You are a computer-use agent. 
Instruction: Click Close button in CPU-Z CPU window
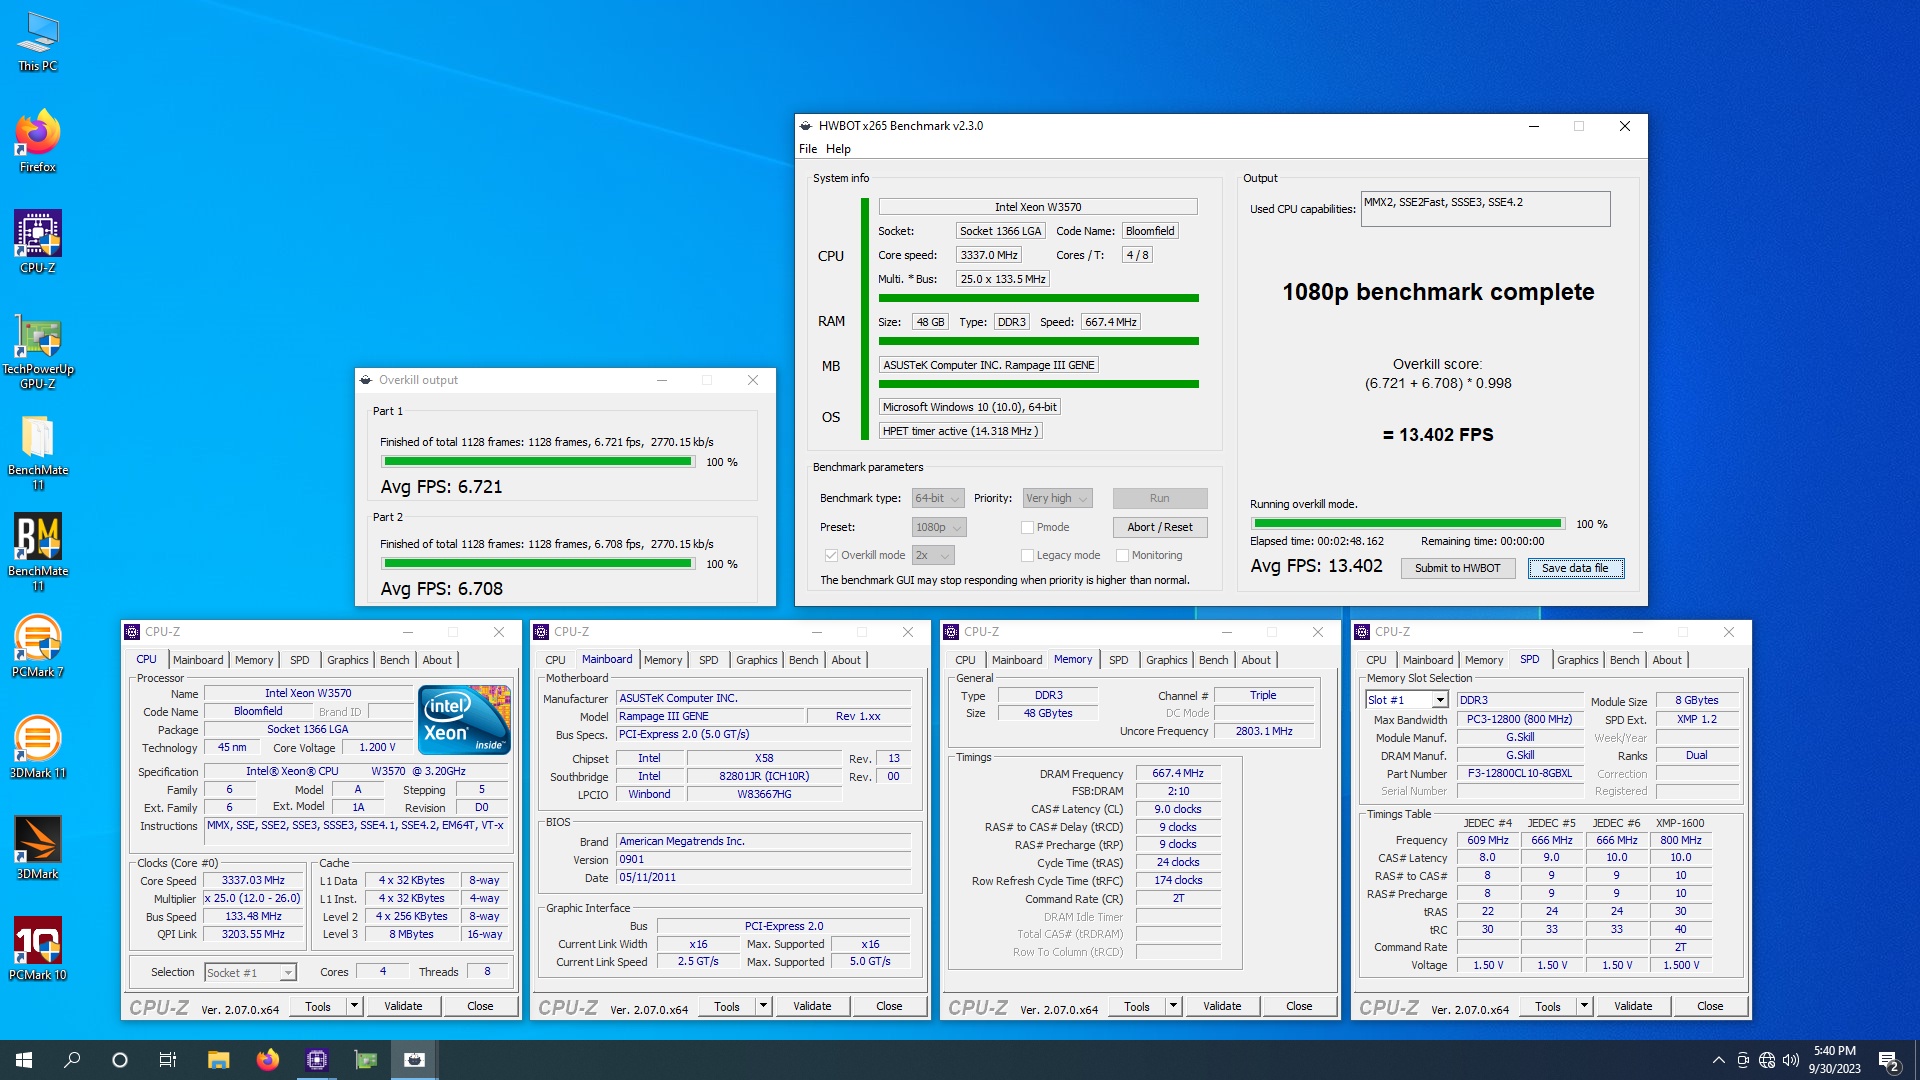[480, 1006]
